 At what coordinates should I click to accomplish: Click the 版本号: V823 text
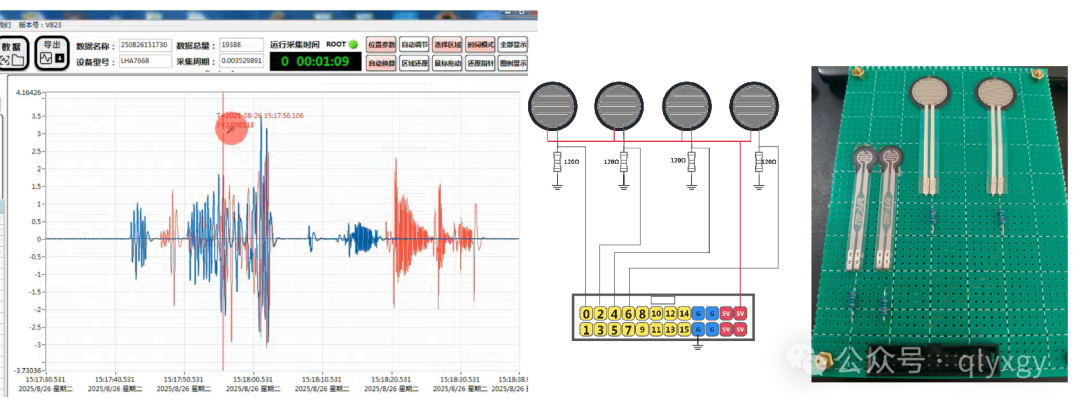tap(40, 25)
